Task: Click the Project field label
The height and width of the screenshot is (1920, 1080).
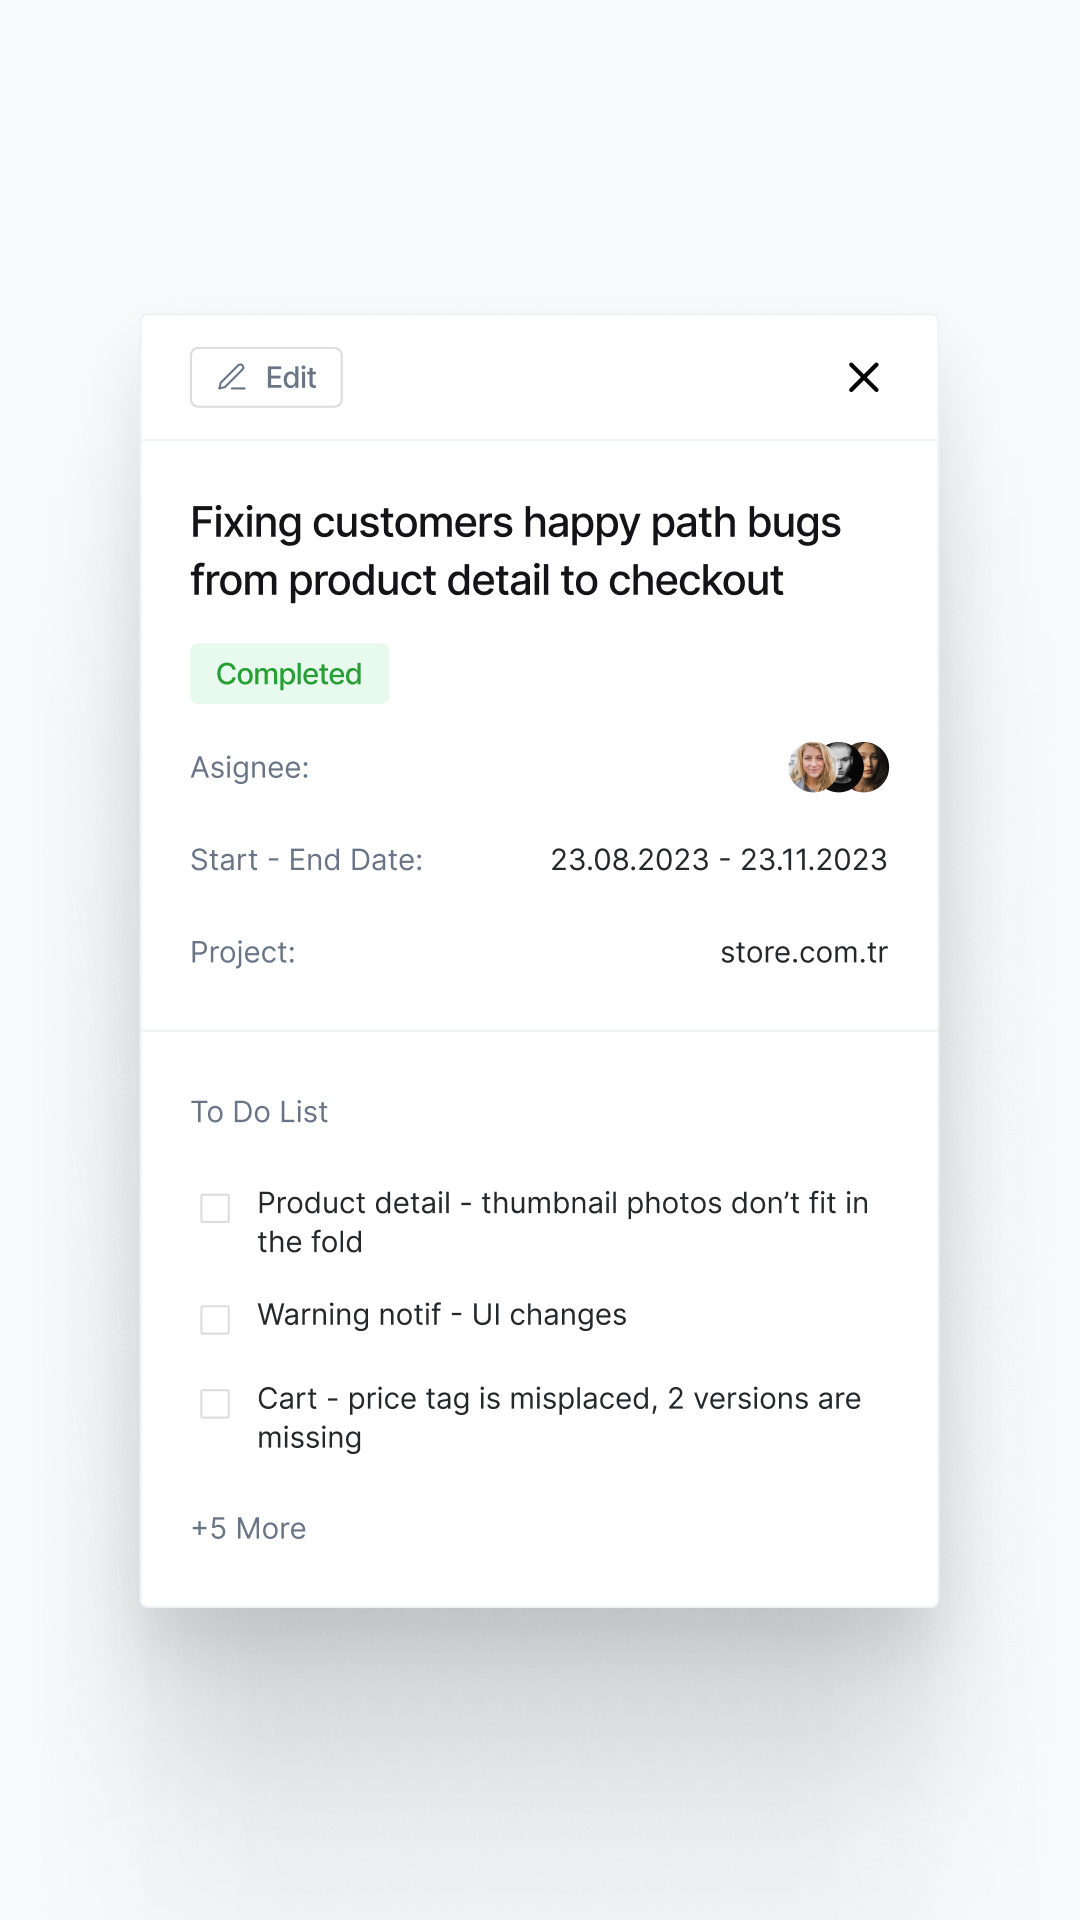Action: coord(243,952)
